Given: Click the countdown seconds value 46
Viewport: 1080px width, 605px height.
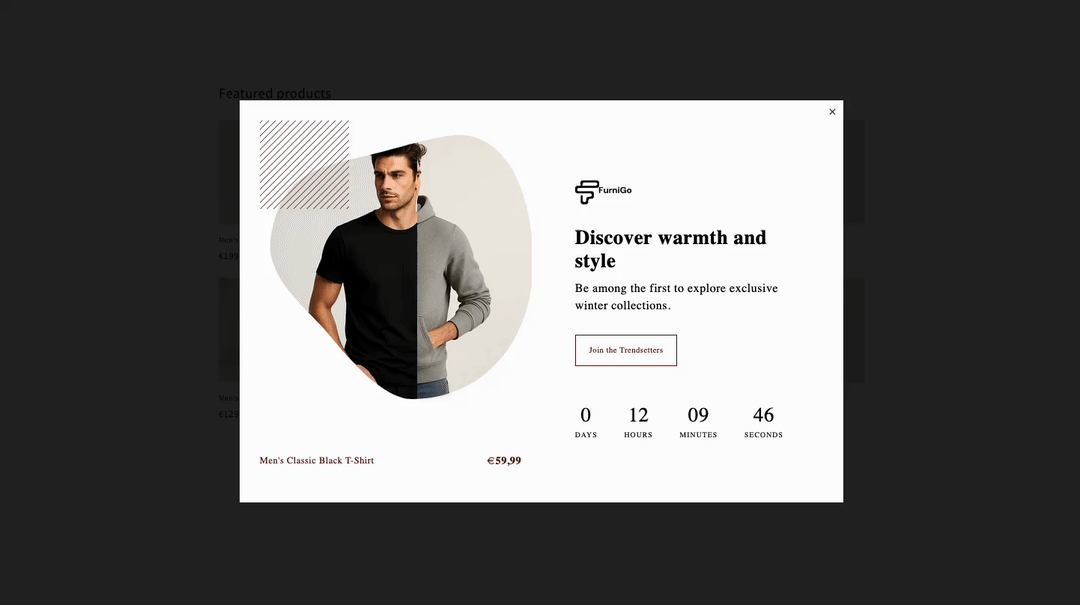Looking at the screenshot, I should pos(763,415).
